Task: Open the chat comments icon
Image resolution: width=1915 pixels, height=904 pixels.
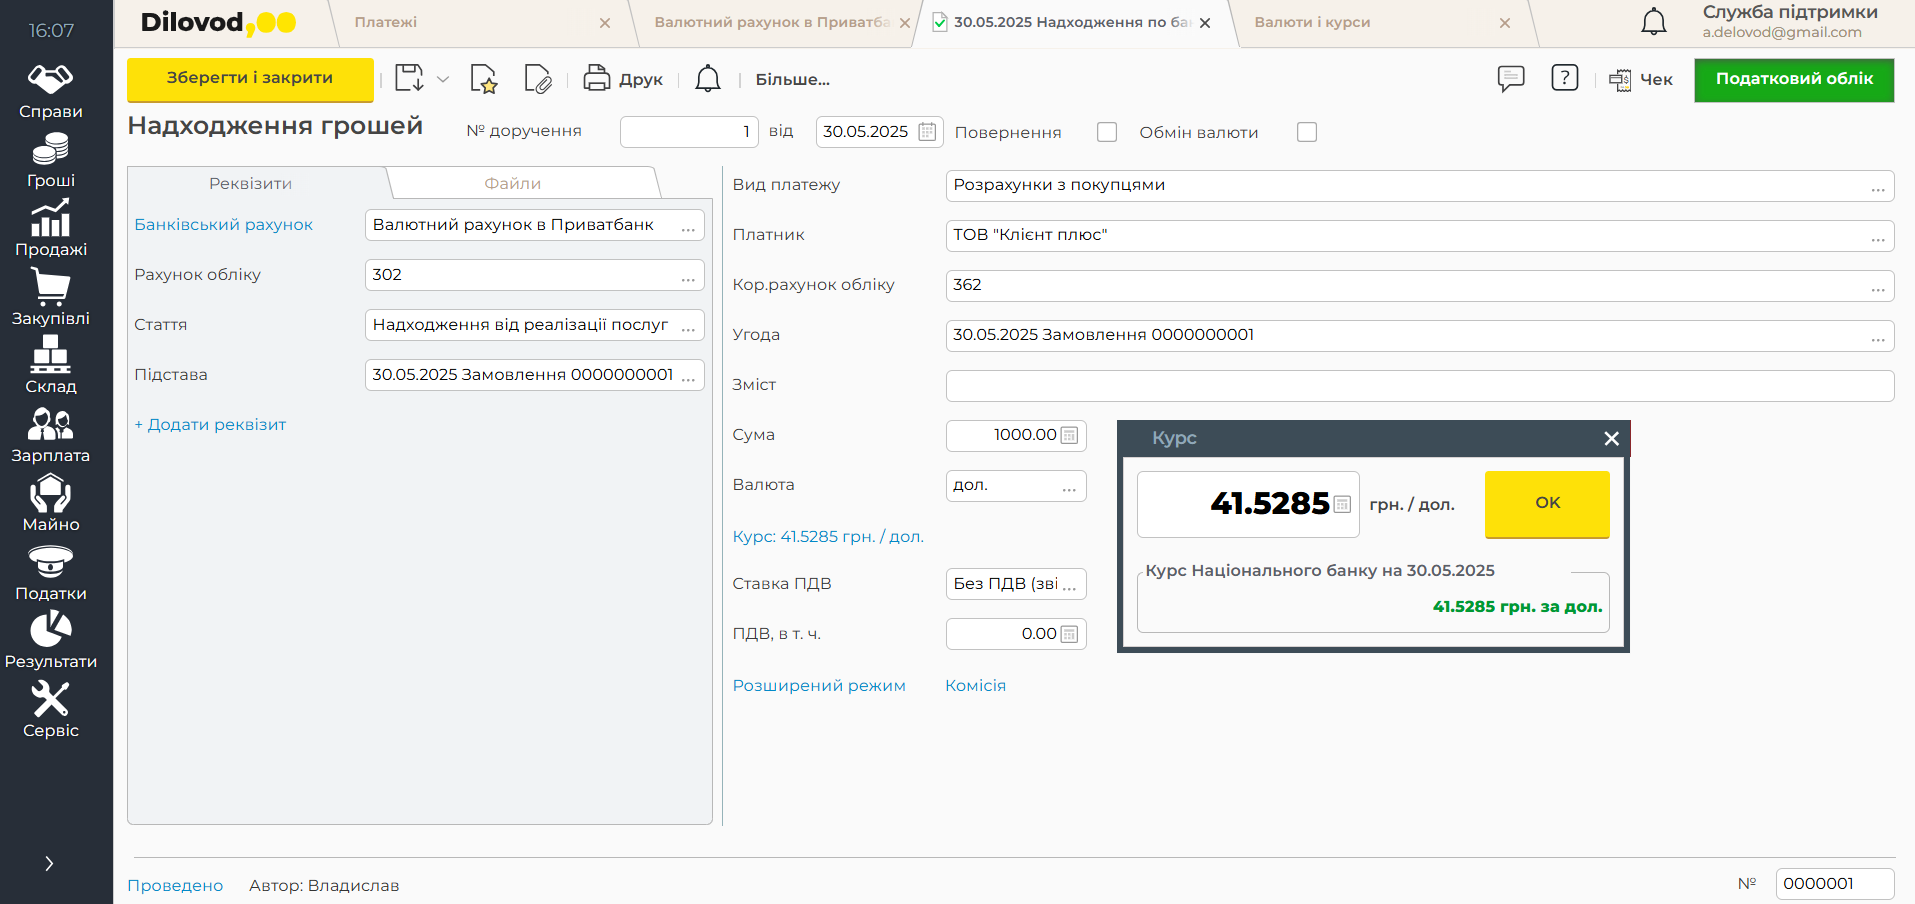Action: pos(1510,78)
